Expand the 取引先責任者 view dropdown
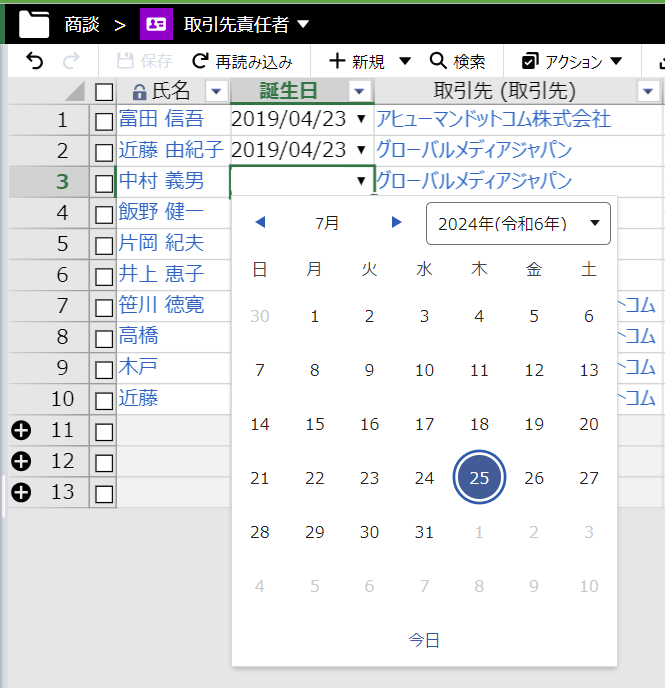 pyautogui.click(x=304, y=23)
